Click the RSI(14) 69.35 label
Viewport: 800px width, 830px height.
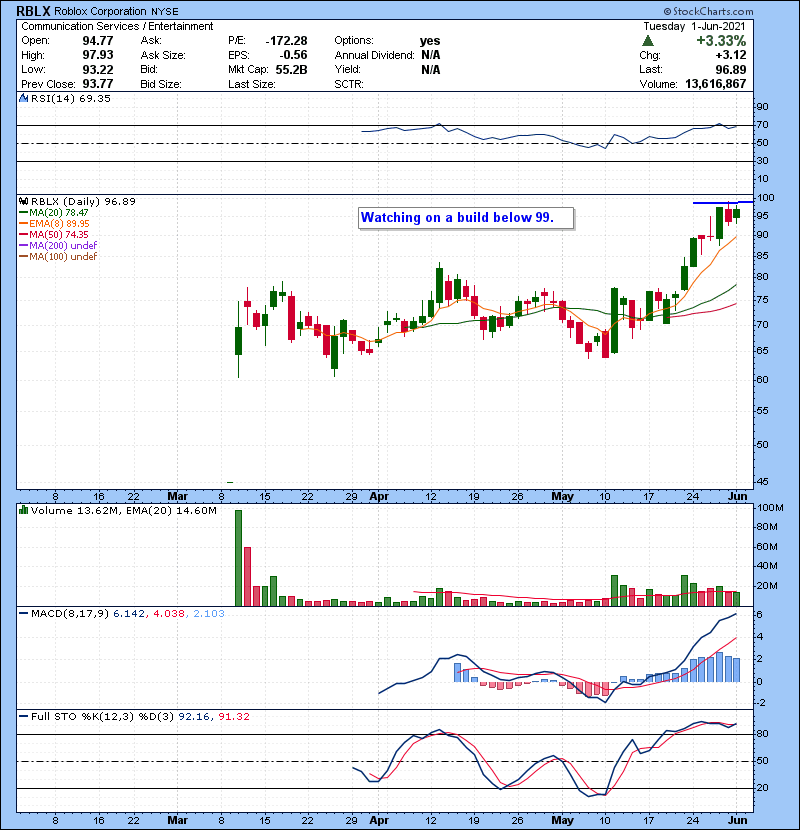point(71,98)
